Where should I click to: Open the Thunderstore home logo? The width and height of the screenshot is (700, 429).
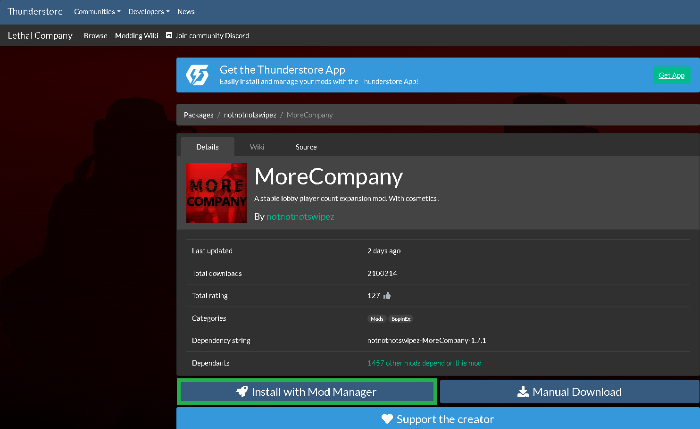click(x=35, y=11)
